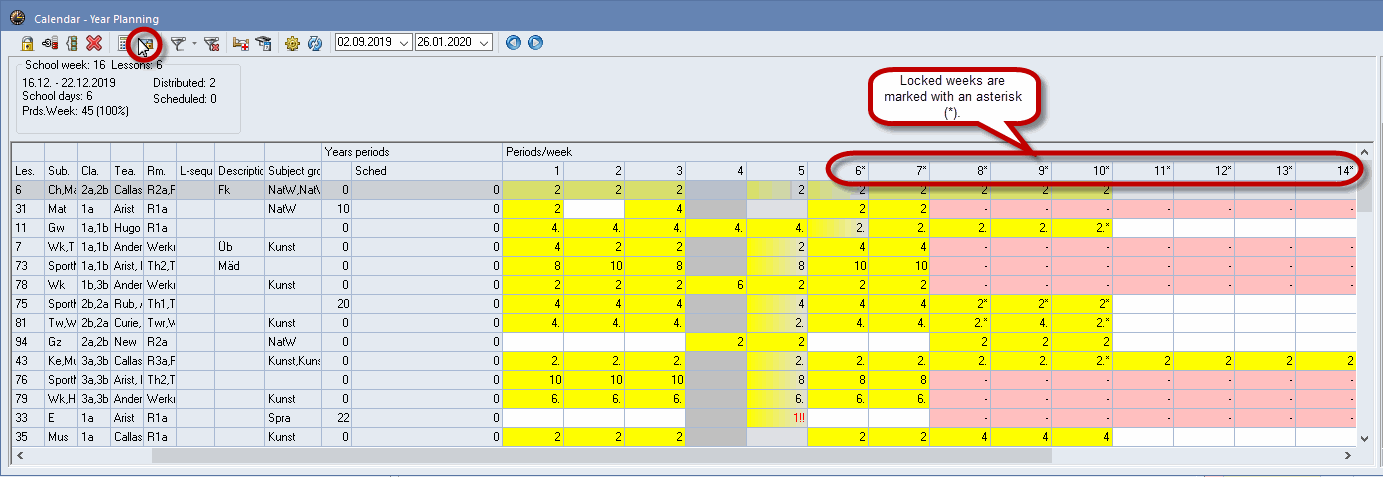Click the graduation cap icon
Image resolution: width=1383 pixels, height=477 pixels.
coord(264,43)
